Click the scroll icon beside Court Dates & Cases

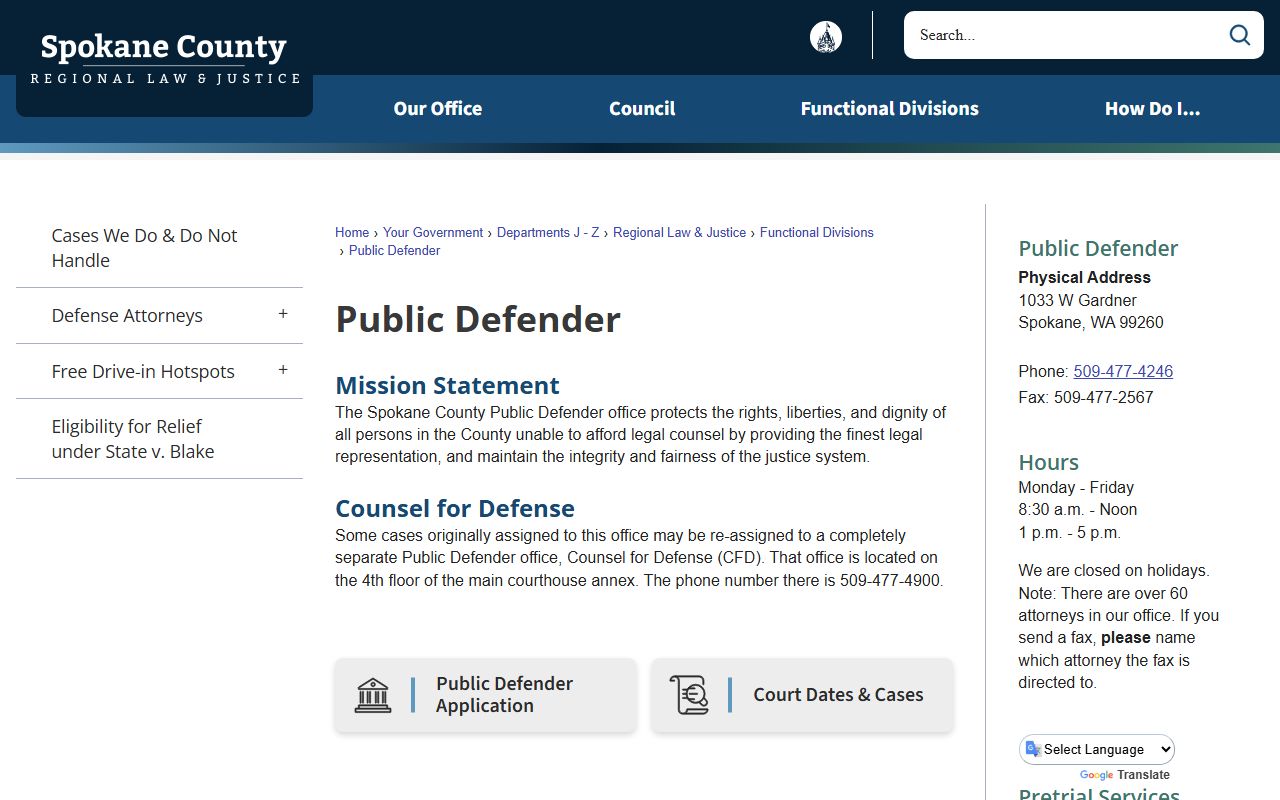(689, 695)
